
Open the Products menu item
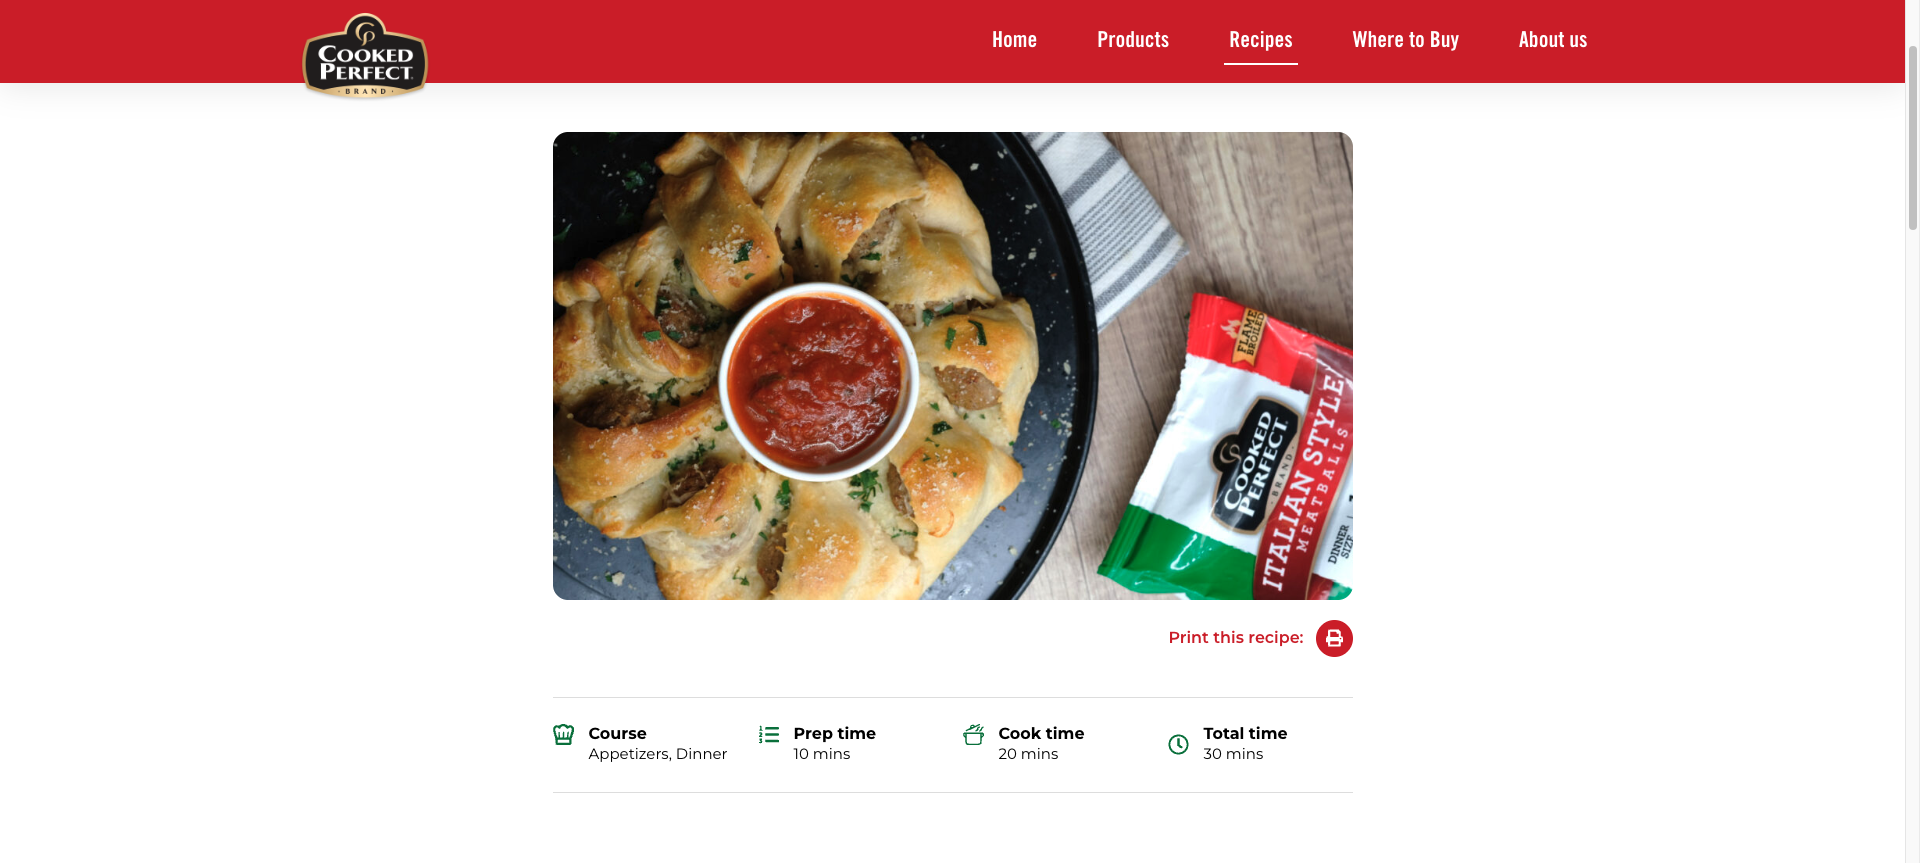click(1133, 40)
